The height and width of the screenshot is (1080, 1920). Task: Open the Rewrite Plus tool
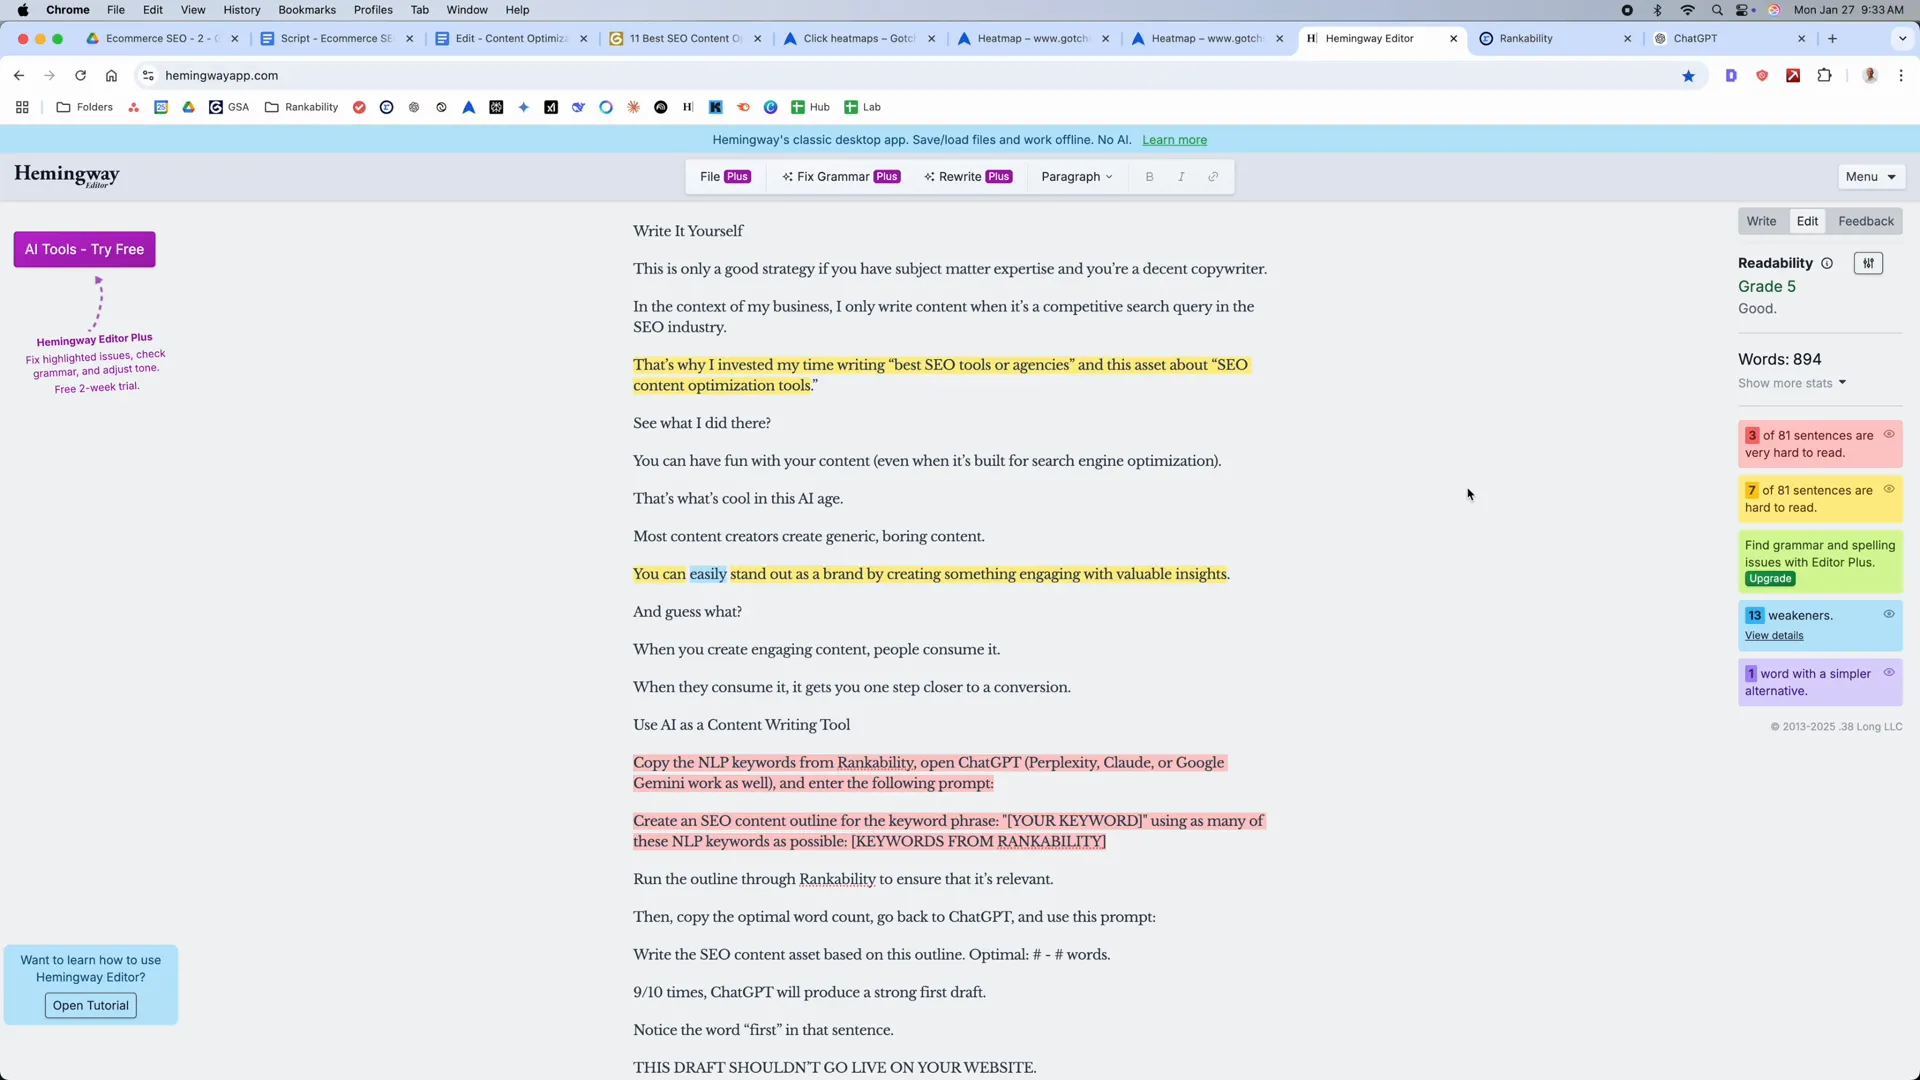click(967, 176)
